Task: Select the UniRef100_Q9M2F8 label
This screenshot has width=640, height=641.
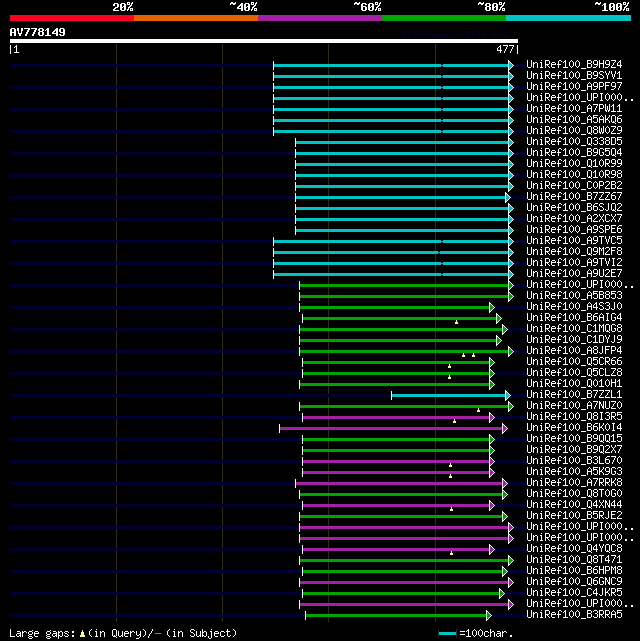Action: click(x=574, y=251)
